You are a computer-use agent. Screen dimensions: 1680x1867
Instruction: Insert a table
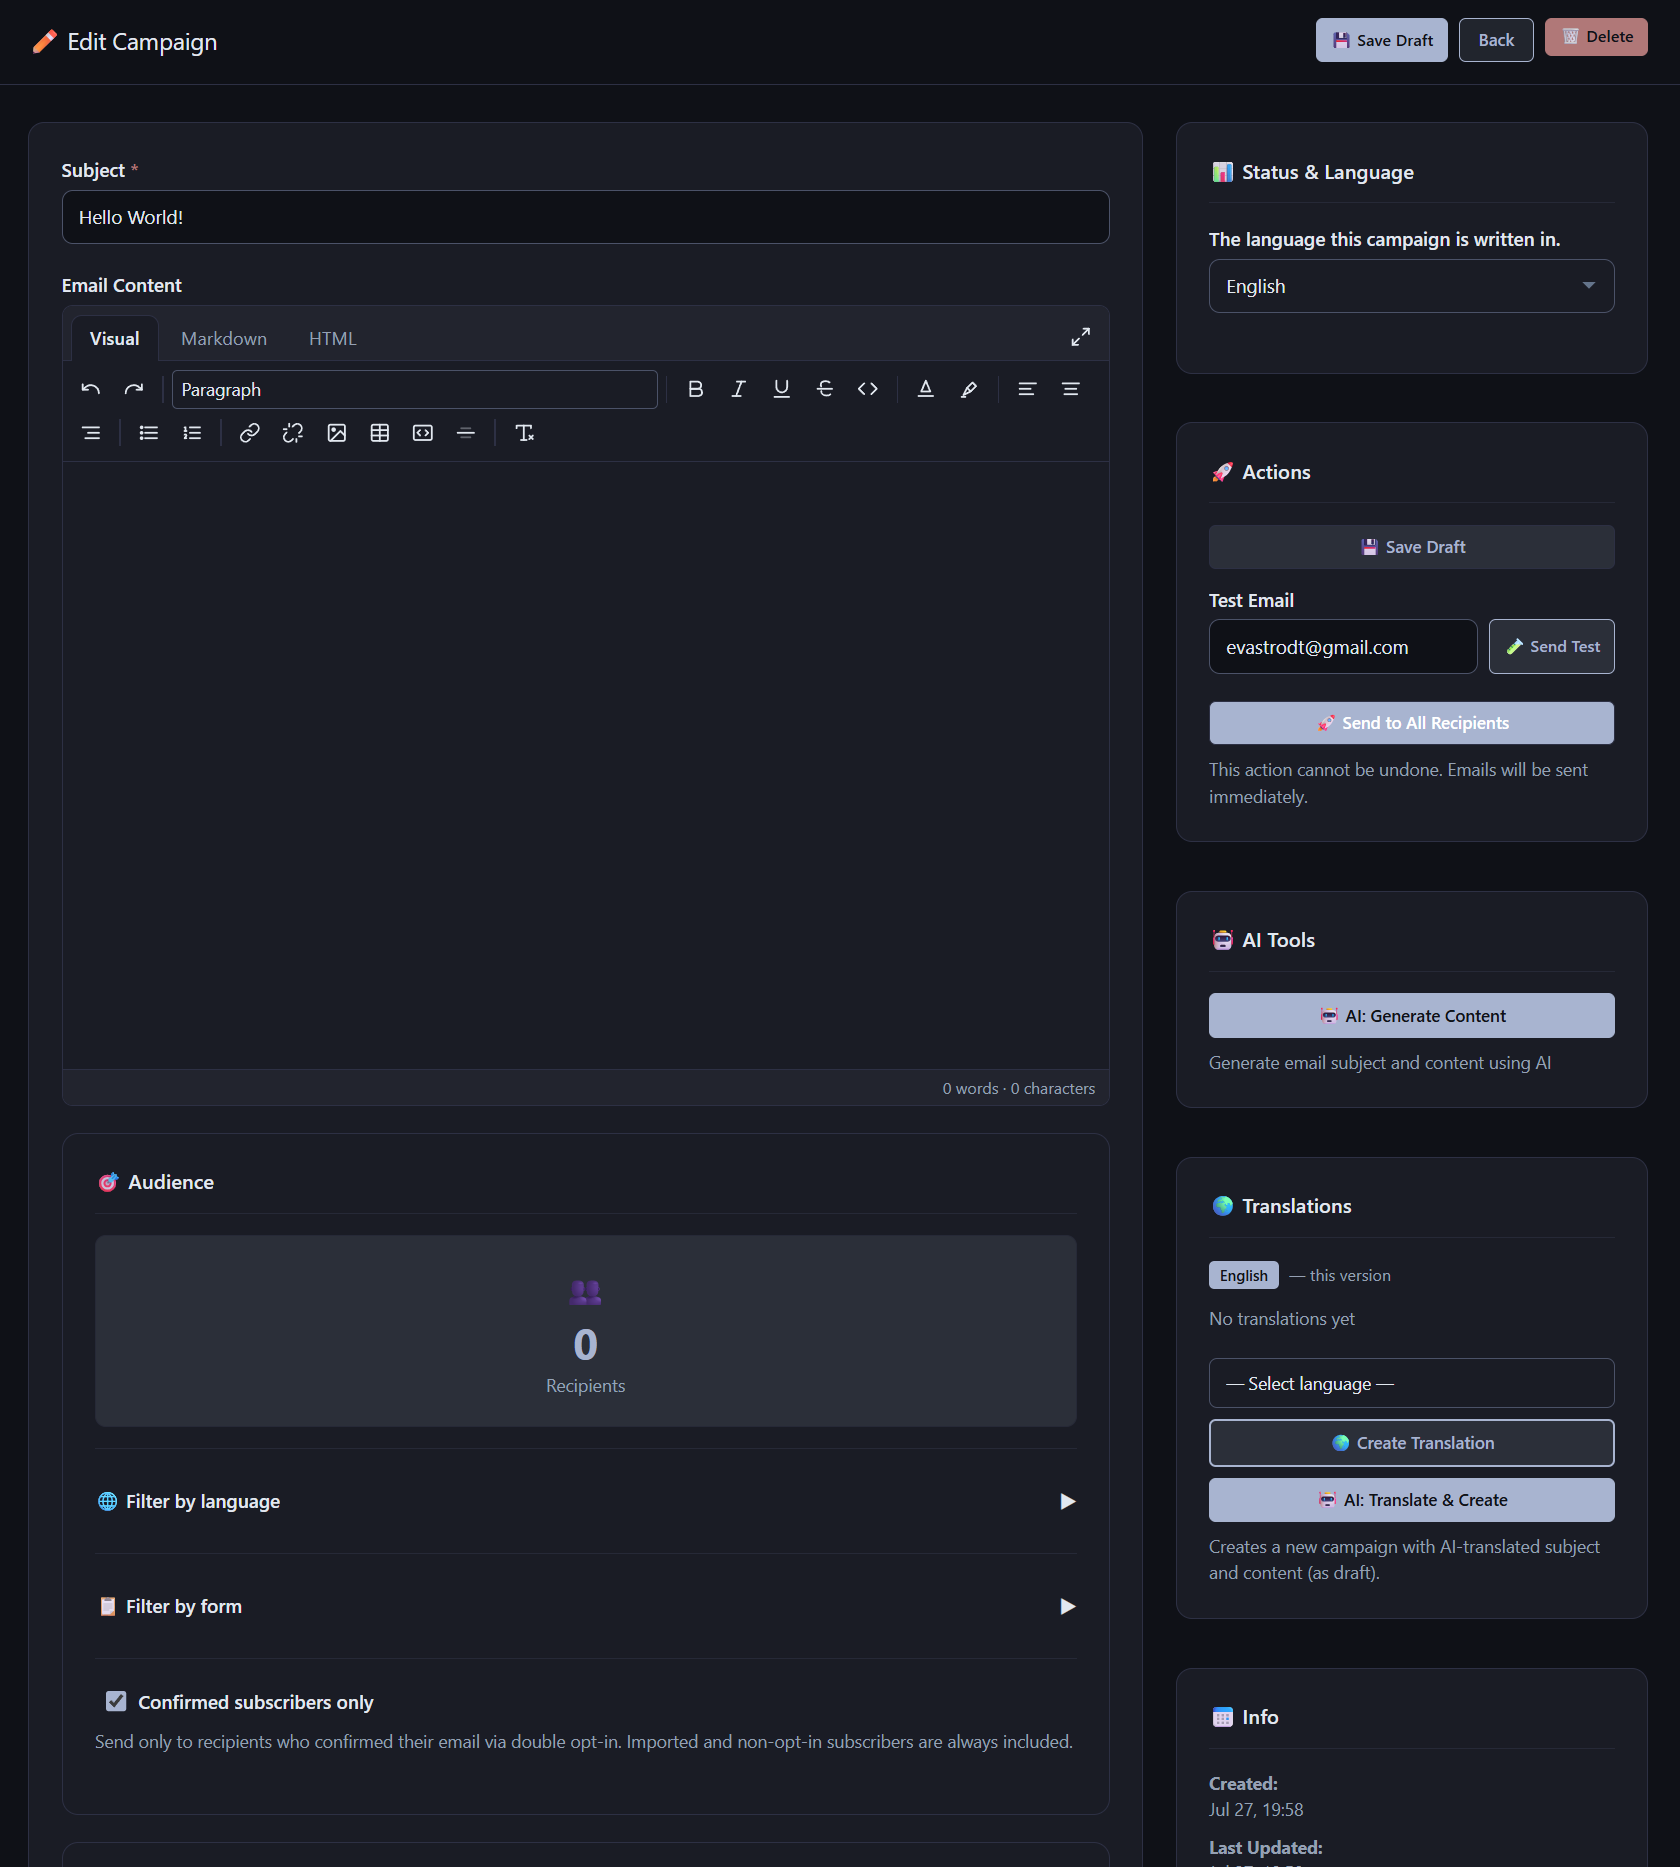380,433
